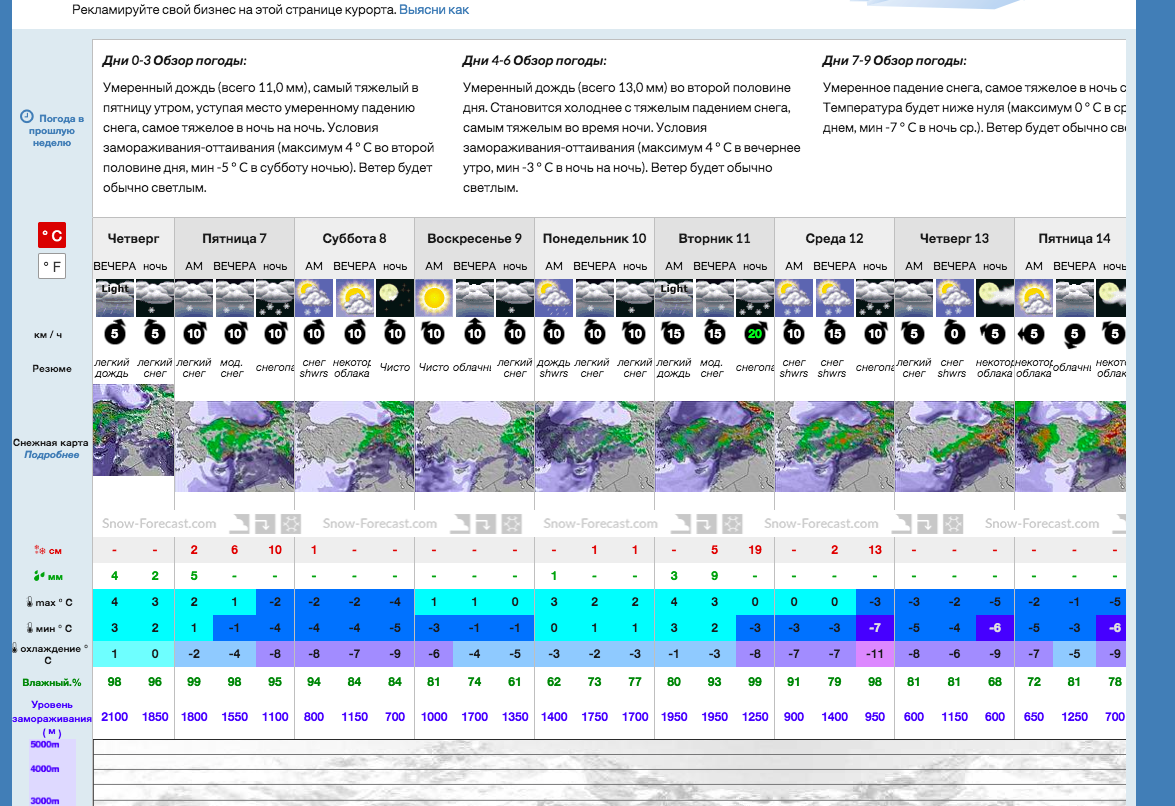Click the cloudy moon icon for Thursday 13 night
Image resolution: width=1175 pixels, height=806 pixels.
pyautogui.click(x=994, y=298)
